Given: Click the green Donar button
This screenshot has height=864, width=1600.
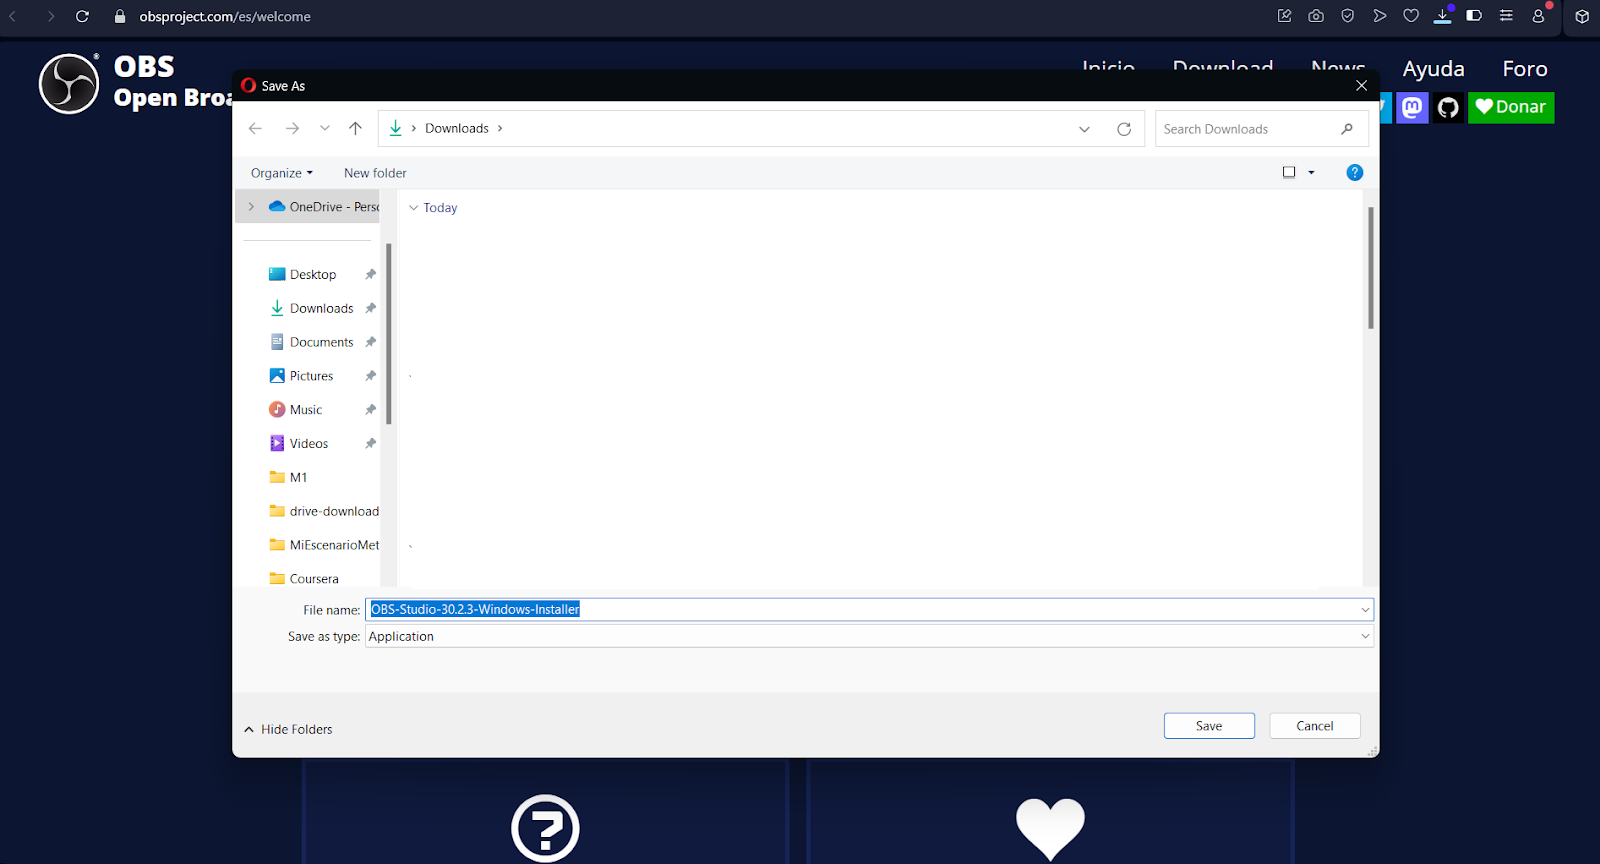Looking at the screenshot, I should click(1511, 107).
